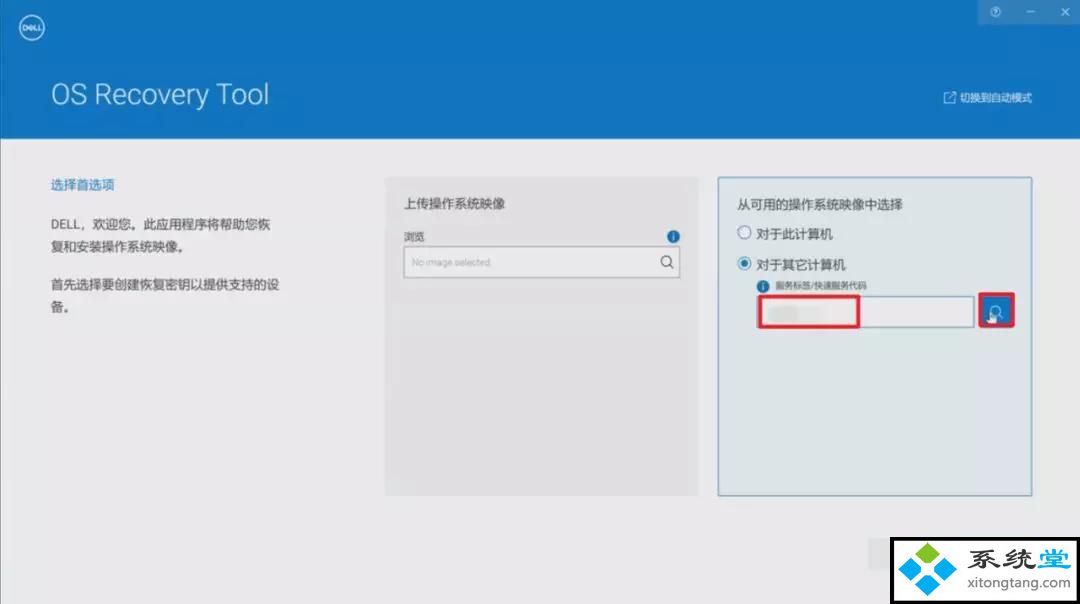Screen dimensions: 1080x604
Task: Select the 对于其它计算机 radio button
Action: (x=744, y=264)
